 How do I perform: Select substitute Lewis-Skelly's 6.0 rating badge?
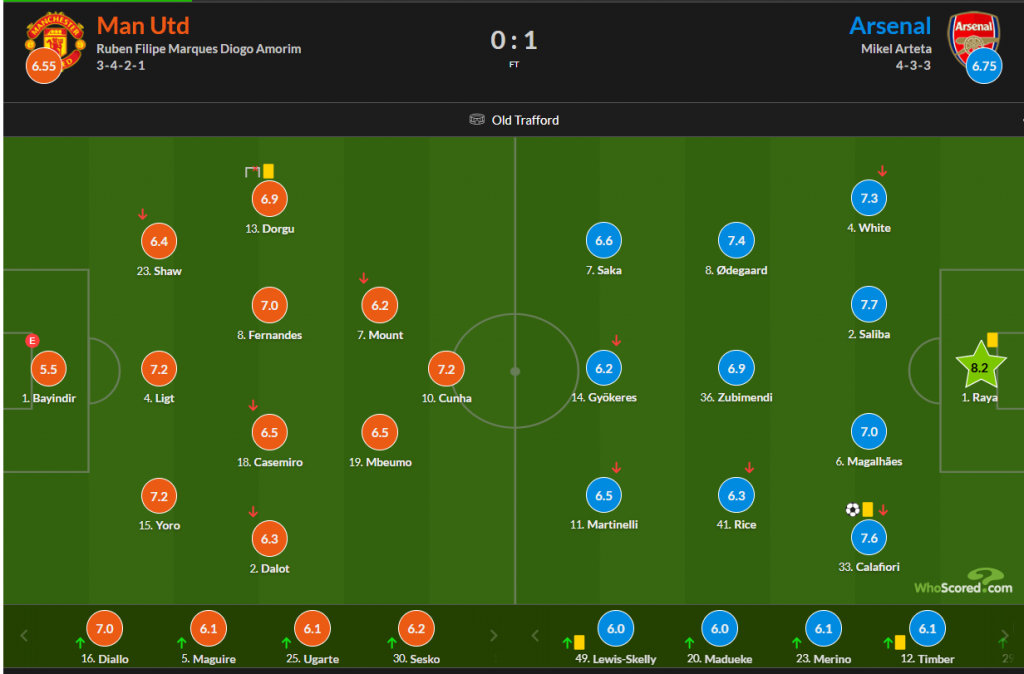[616, 628]
